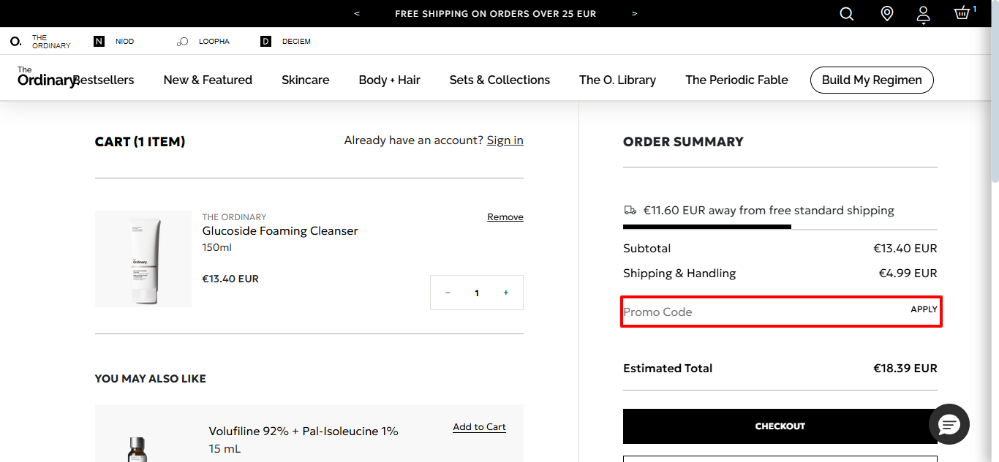
Task: Open the account profile icon
Action: (x=923, y=14)
